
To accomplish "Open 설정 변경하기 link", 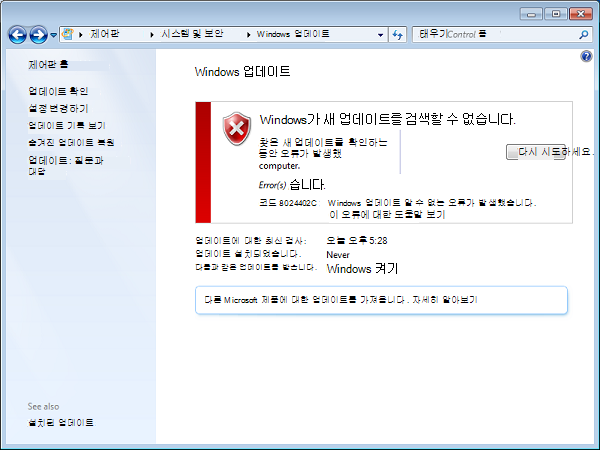I will click(x=58, y=108).
